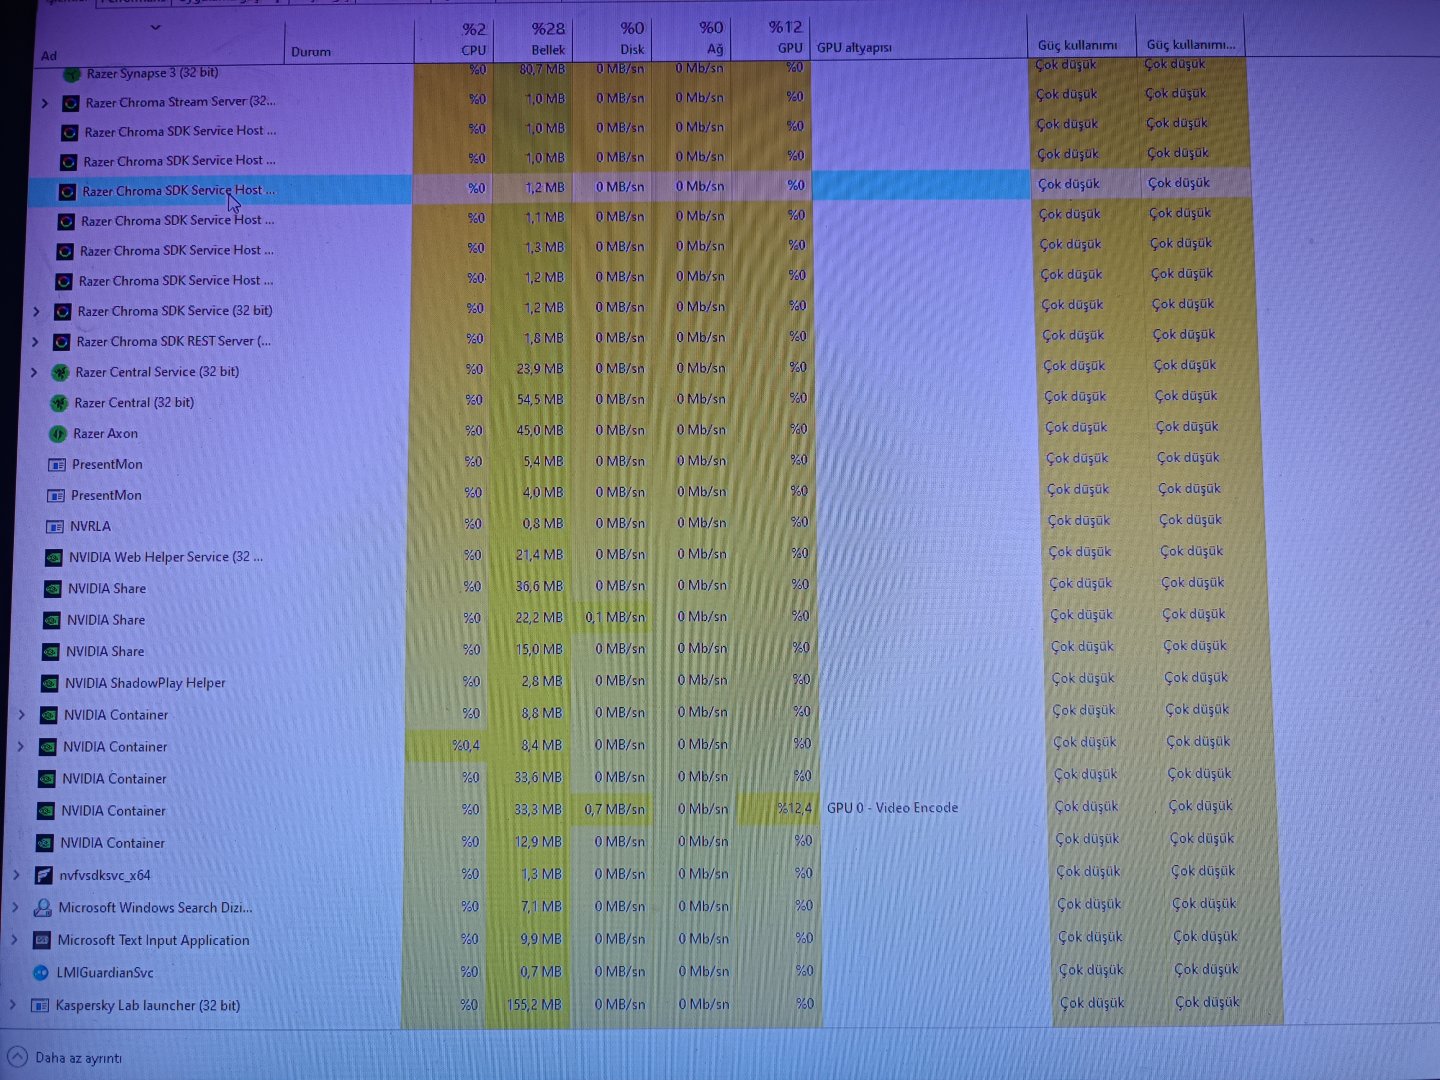The image size is (1440, 1080).
Task: Select the blue LMIGuardianSvc icon
Action: (x=41, y=973)
